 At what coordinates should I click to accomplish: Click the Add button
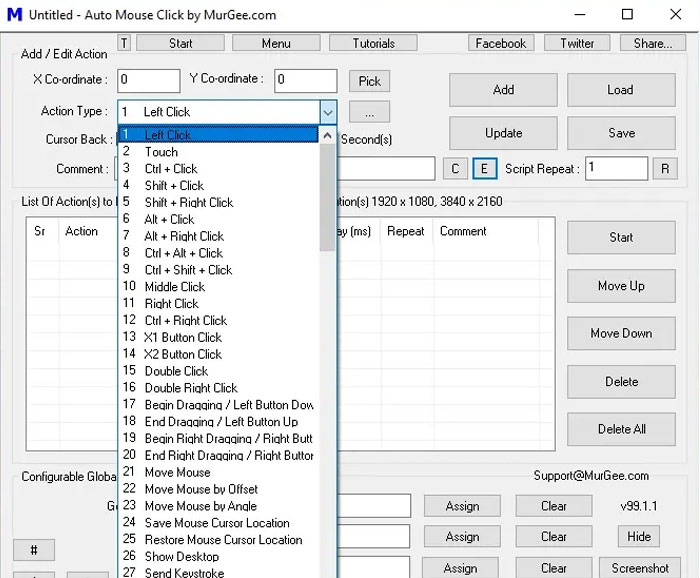pos(503,90)
